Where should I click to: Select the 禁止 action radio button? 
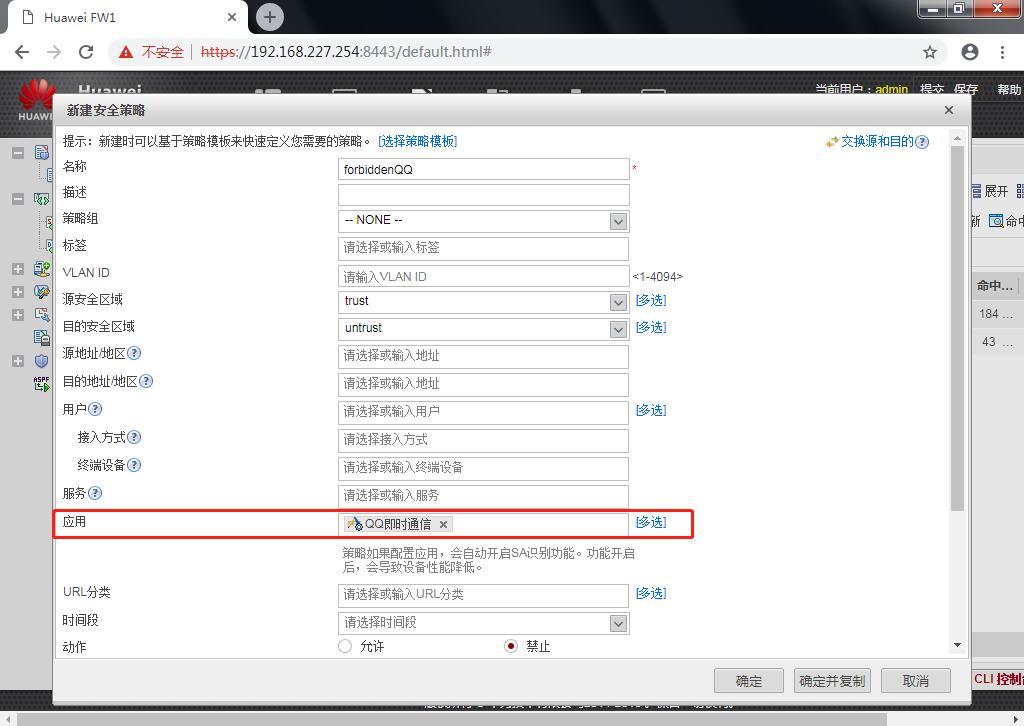(509, 646)
